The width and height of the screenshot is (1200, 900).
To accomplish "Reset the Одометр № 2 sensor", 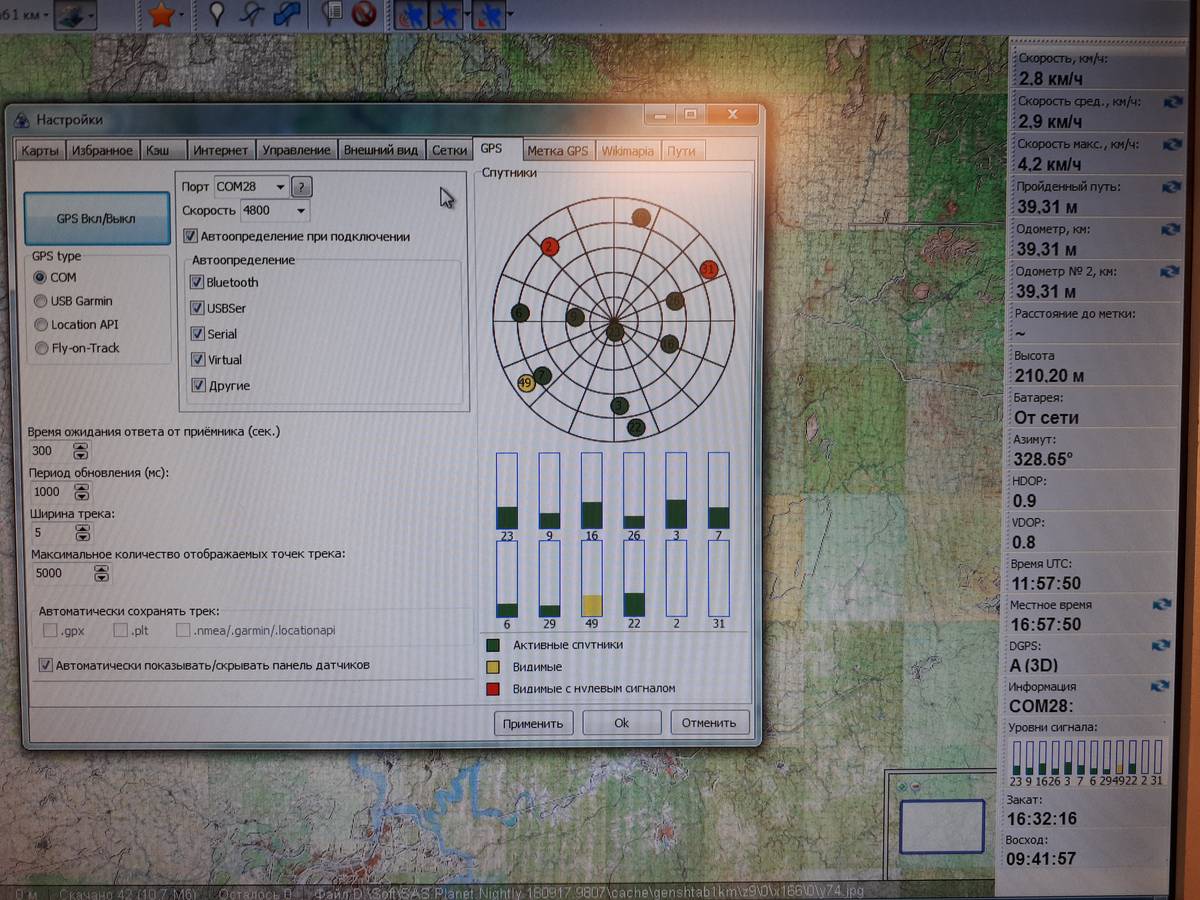I will [1171, 271].
